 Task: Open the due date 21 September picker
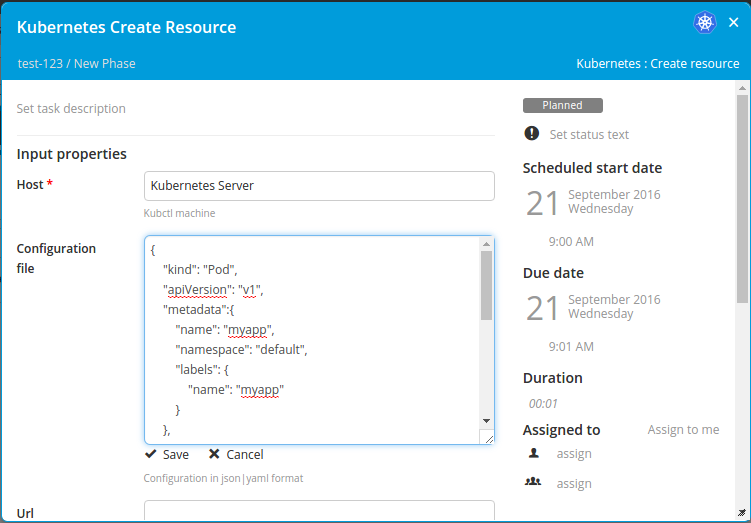tap(594, 307)
